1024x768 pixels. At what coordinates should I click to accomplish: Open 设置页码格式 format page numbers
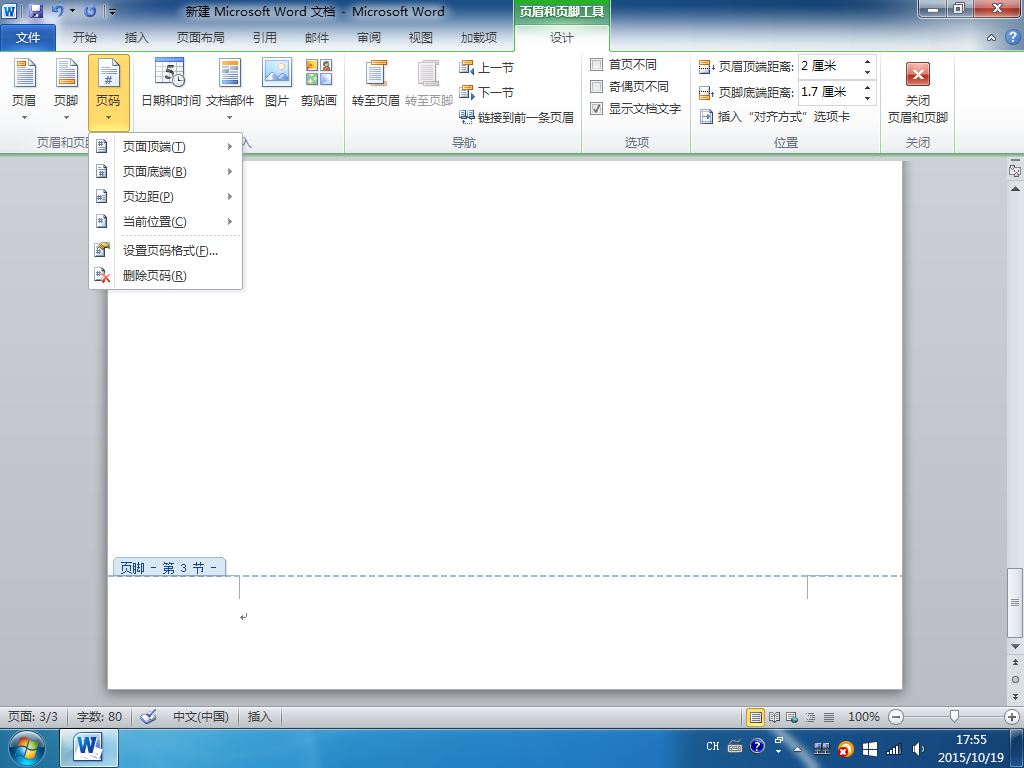[166, 251]
